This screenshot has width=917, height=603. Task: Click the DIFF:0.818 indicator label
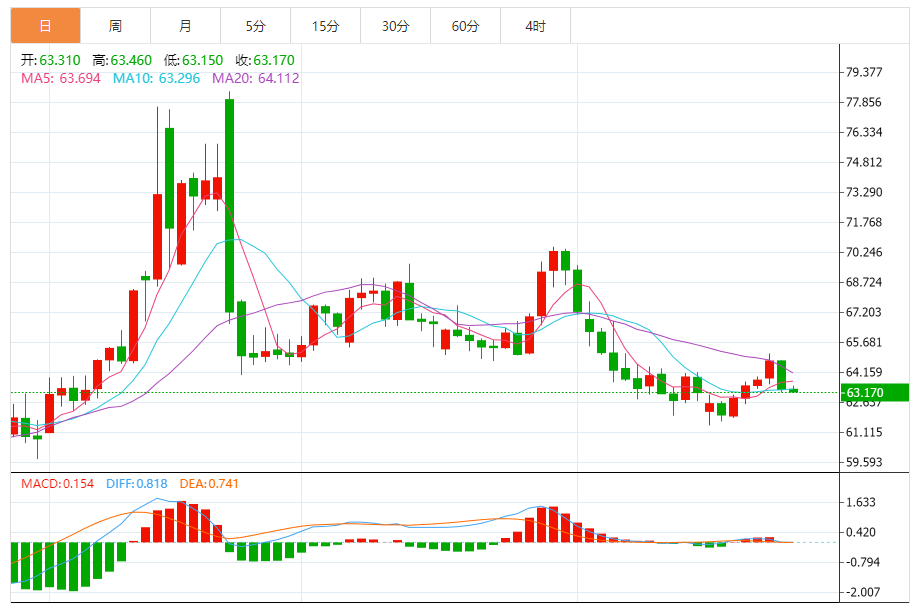point(137,484)
